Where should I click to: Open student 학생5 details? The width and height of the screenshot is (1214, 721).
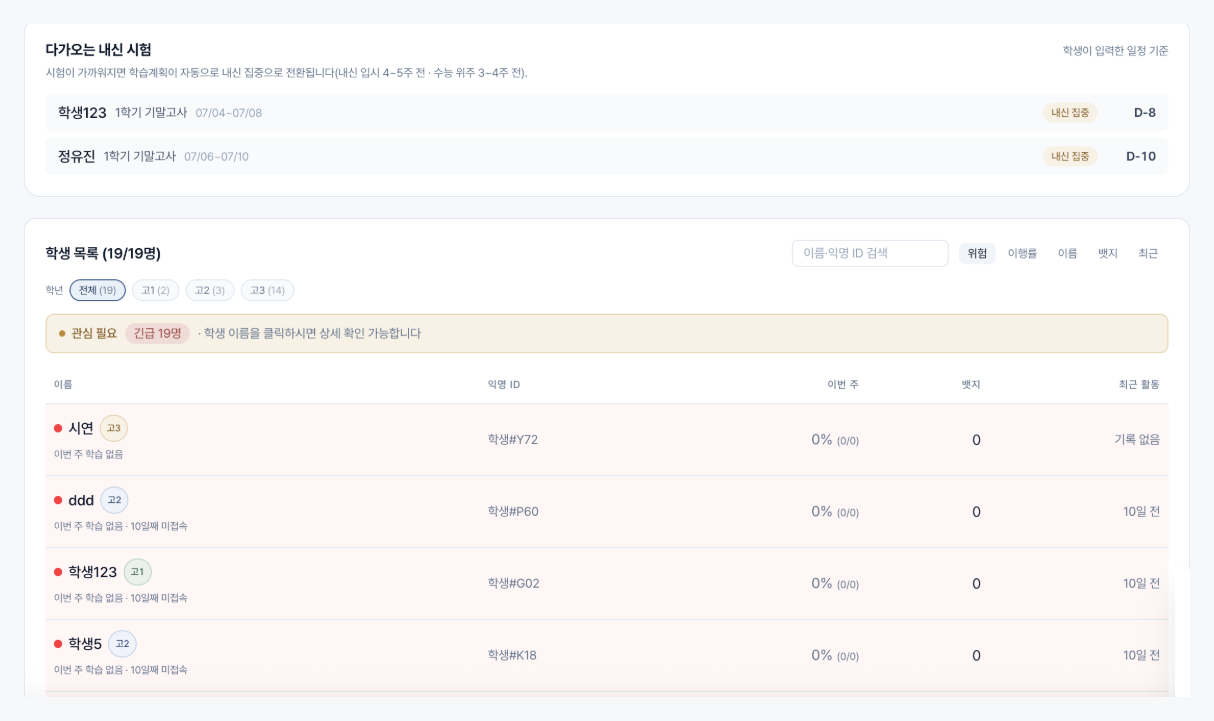(85, 644)
